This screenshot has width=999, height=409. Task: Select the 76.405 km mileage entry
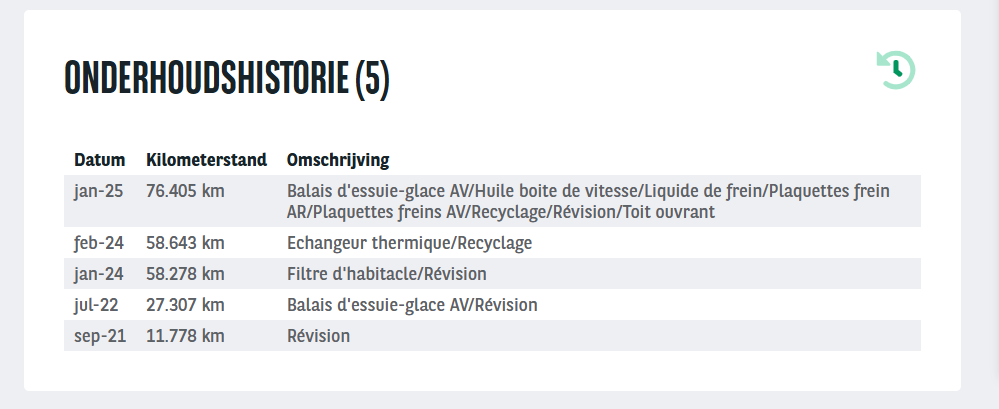coord(185,191)
